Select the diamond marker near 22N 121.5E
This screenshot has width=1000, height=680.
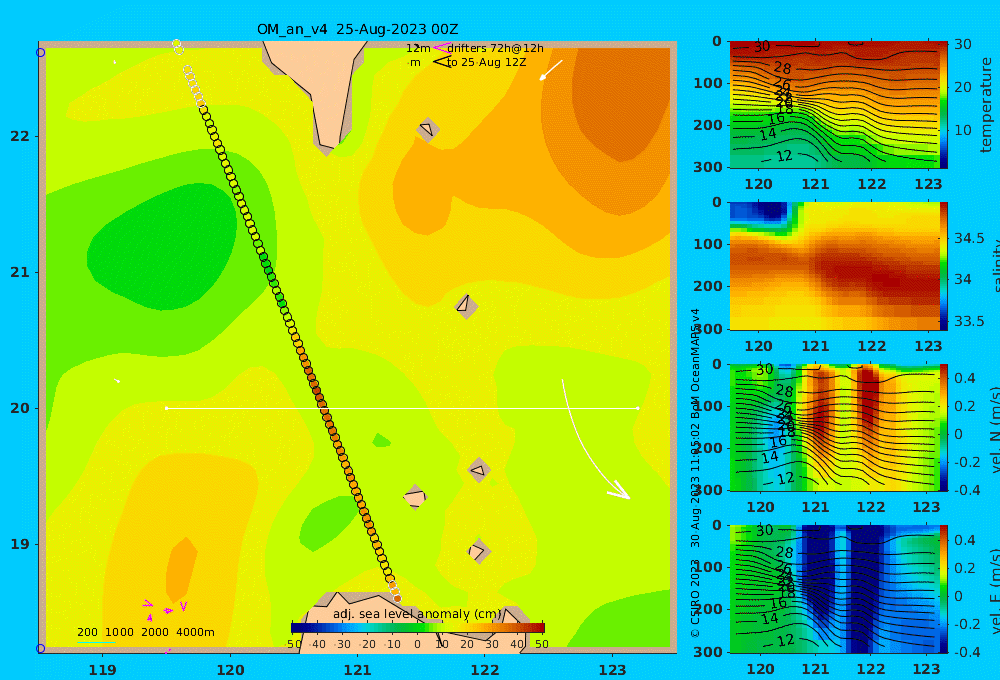coord(428,130)
